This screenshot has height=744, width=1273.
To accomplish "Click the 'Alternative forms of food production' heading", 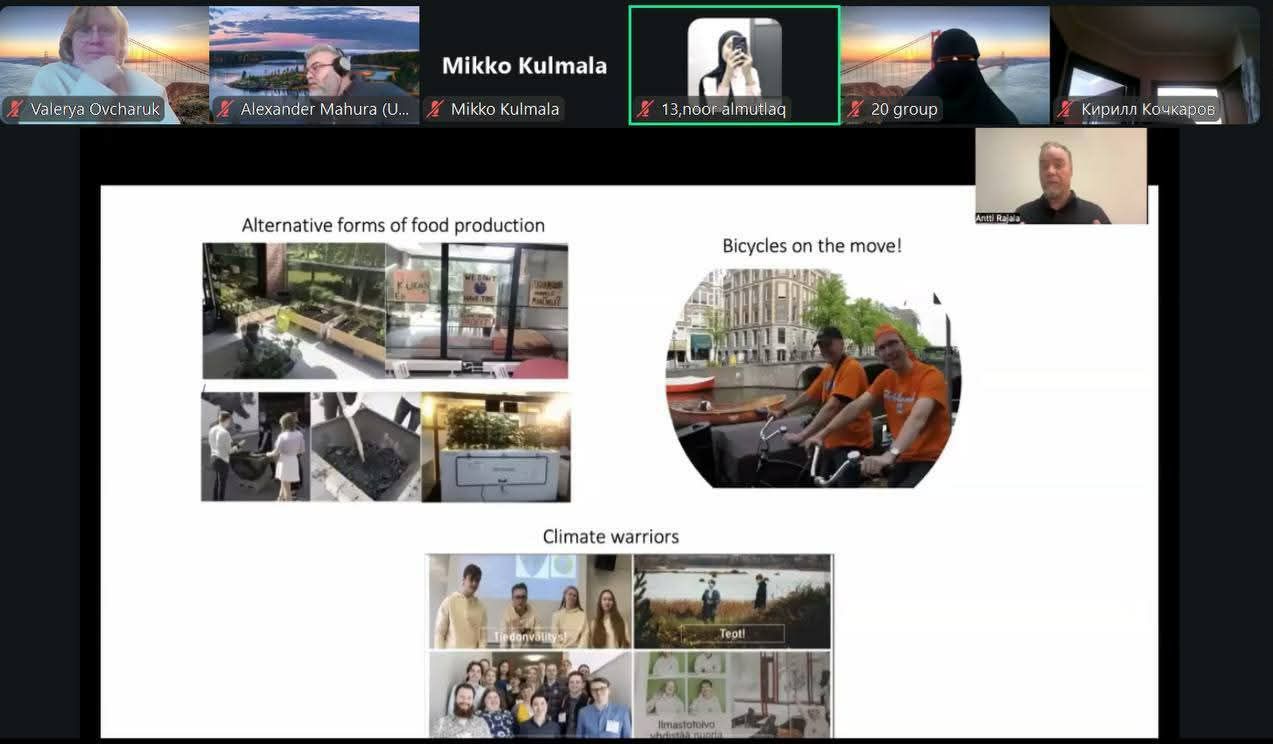I will [393, 225].
